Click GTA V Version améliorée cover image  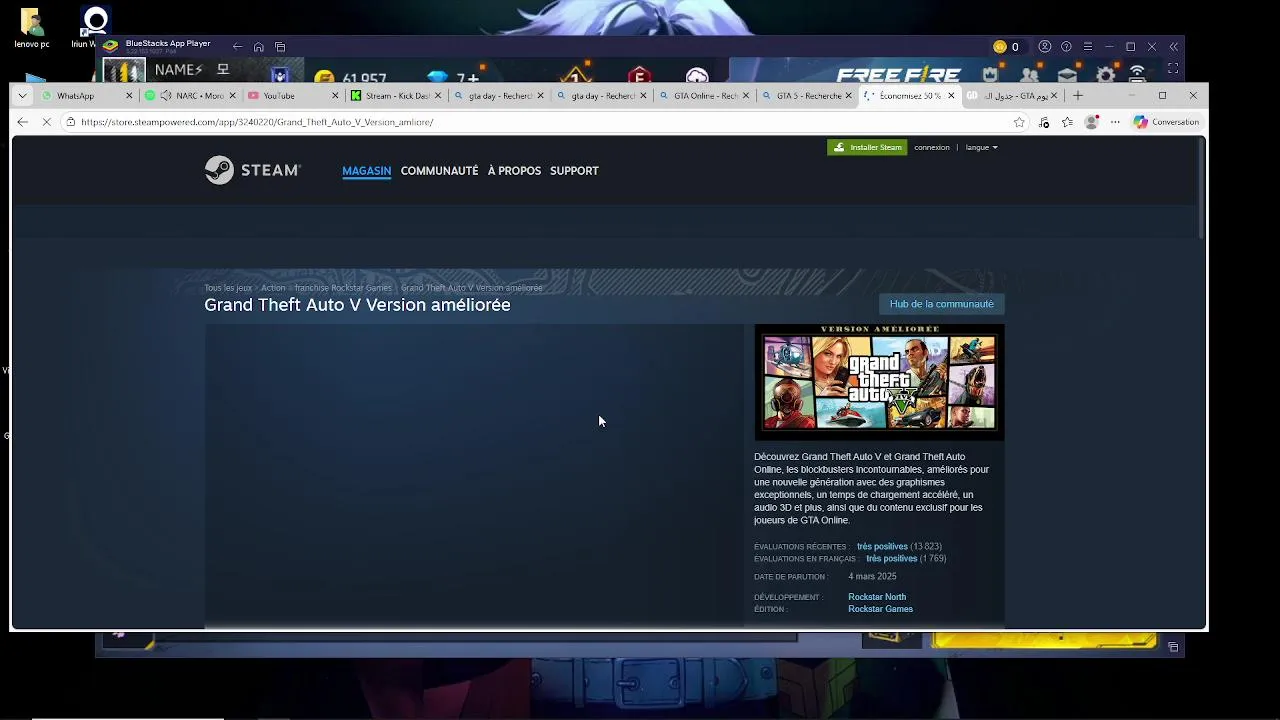[x=879, y=382]
